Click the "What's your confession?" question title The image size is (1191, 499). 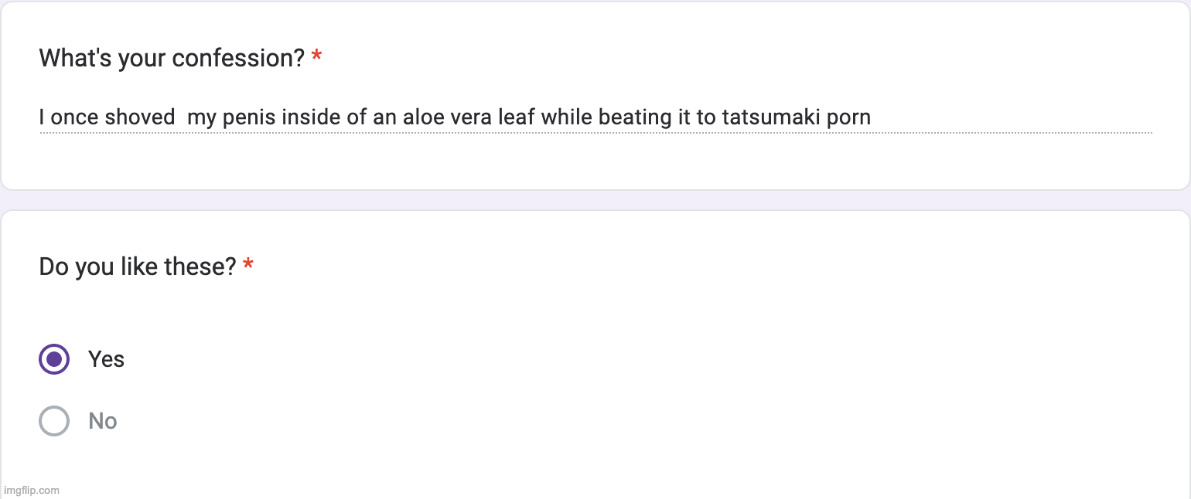click(x=171, y=58)
